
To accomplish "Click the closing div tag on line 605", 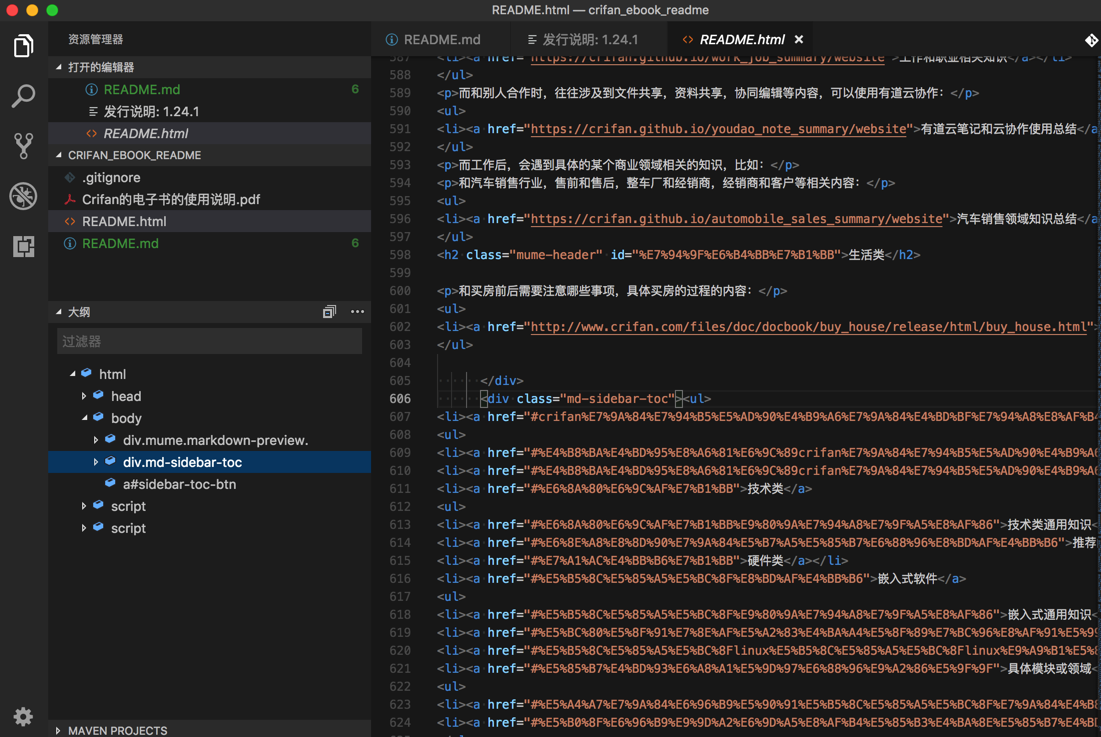I will pos(502,380).
